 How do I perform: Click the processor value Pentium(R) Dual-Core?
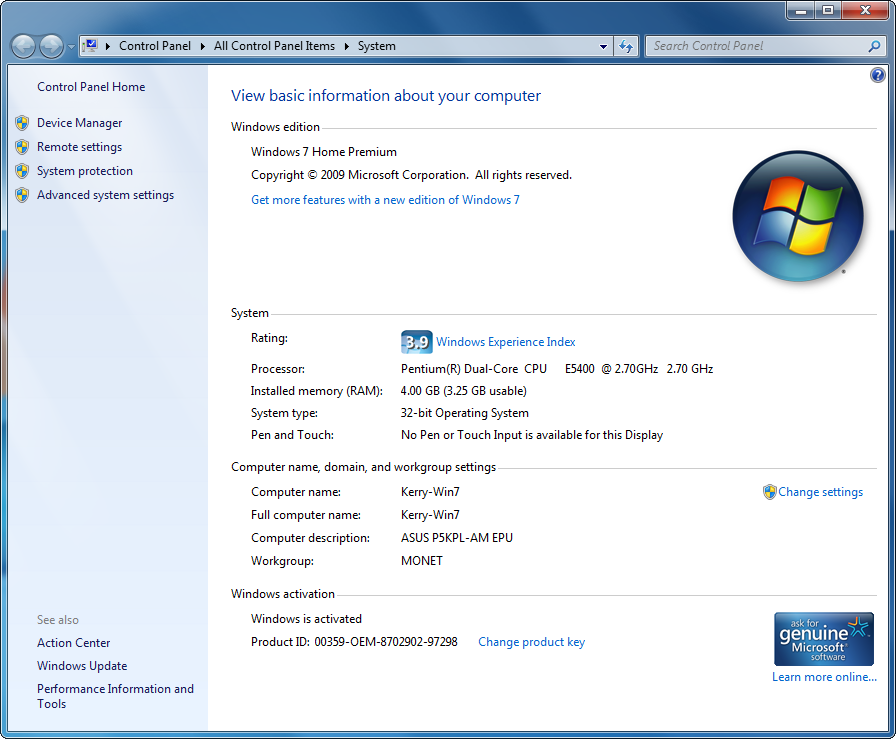(x=557, y=369)
